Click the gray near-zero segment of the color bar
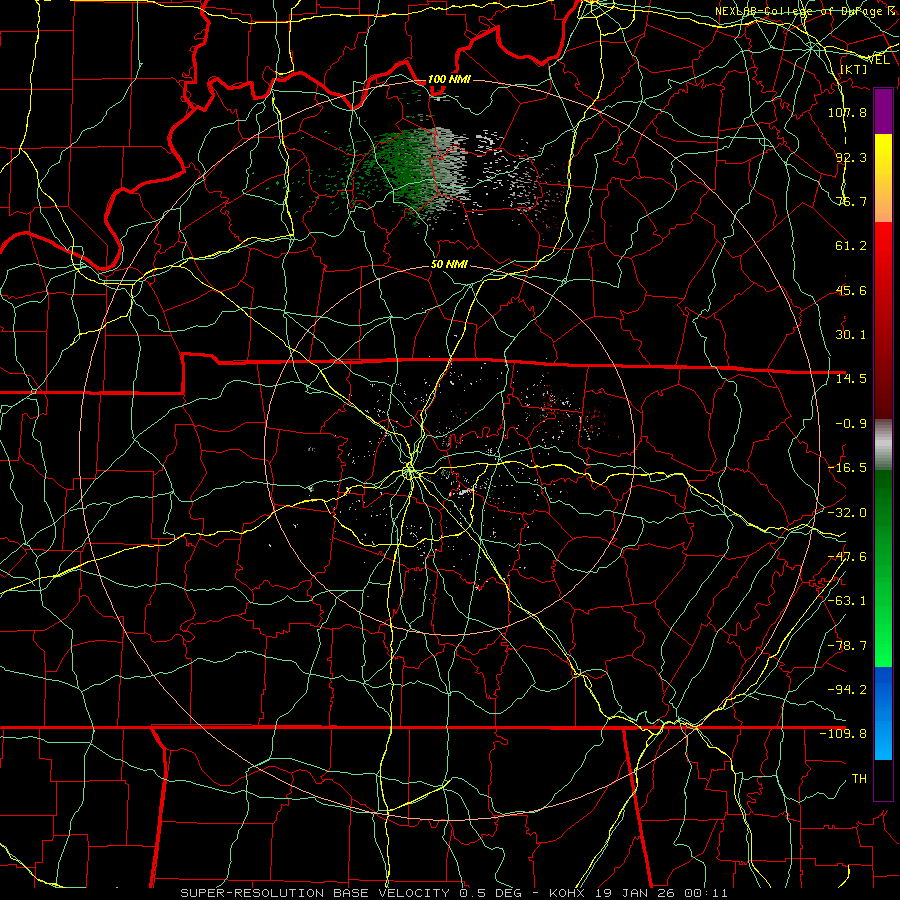This screenshot has height=900, width=900. click(883, 445)
